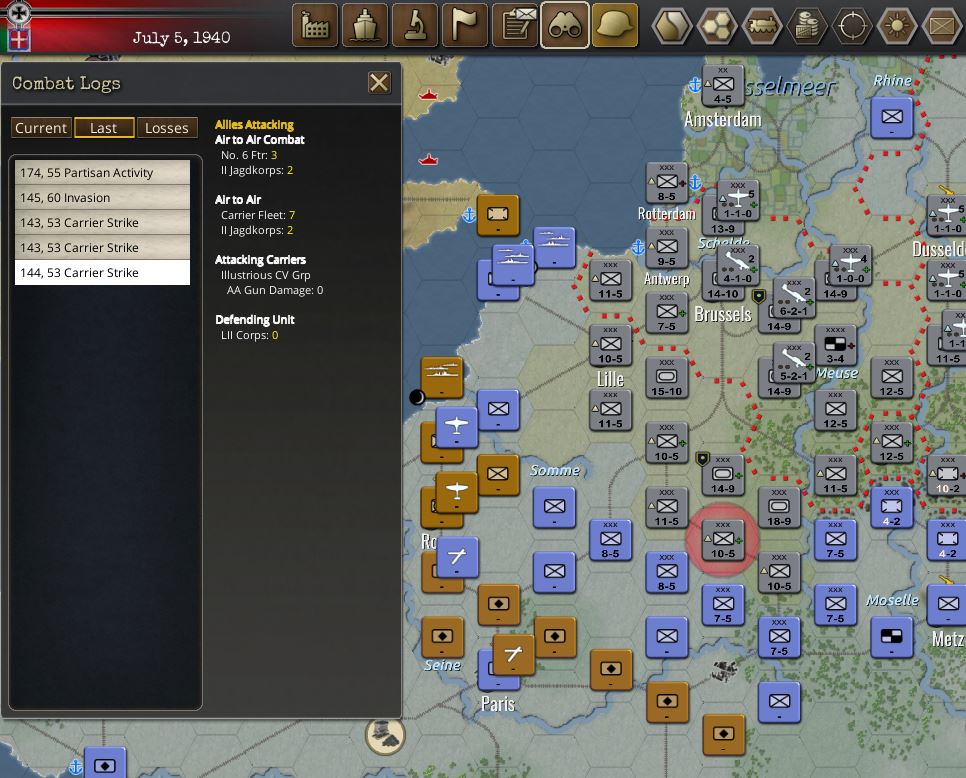Toggle the resources coins overlay
The height and width of the screenshot is (778, 966).
[x=807, y=26]
